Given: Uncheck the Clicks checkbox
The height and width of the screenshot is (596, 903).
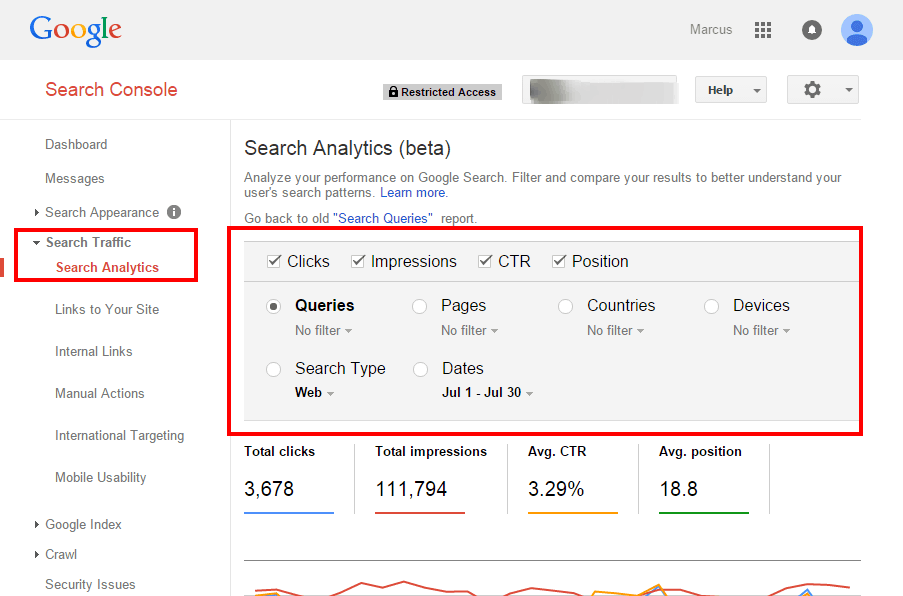Looking at the screenshot, I should (x=274, y=261).
